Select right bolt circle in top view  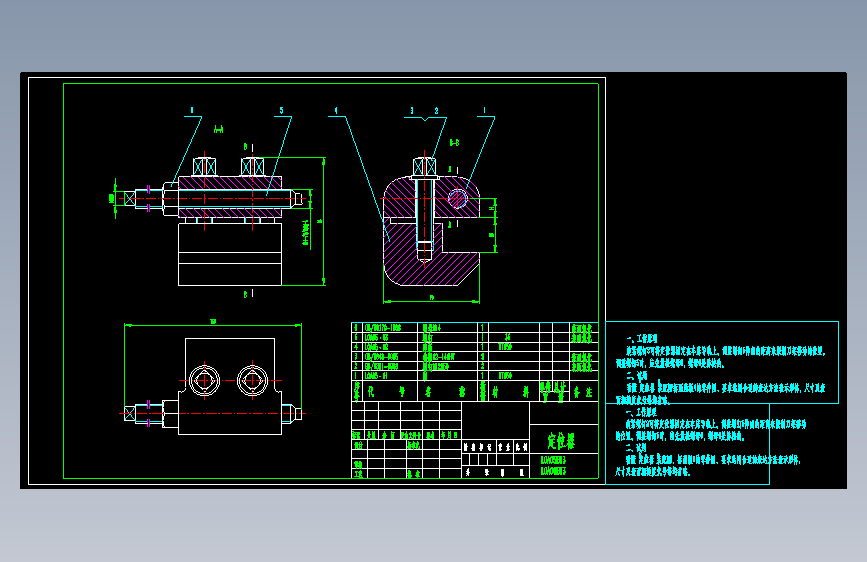point(253,381)
